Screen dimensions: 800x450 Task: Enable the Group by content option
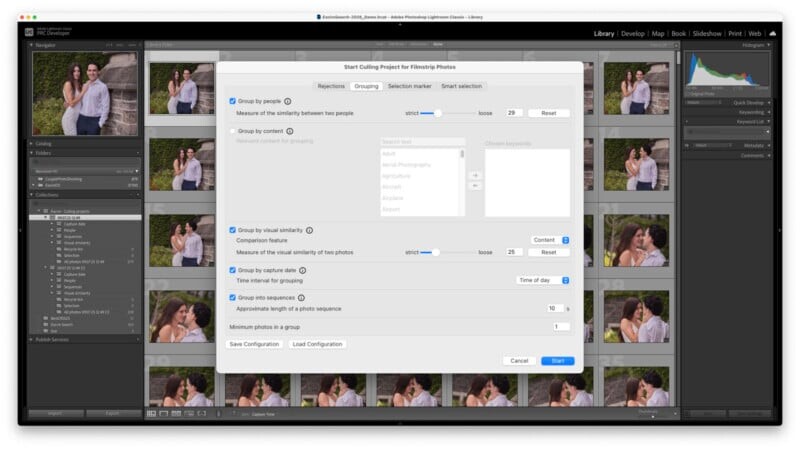tap(233, 131)
